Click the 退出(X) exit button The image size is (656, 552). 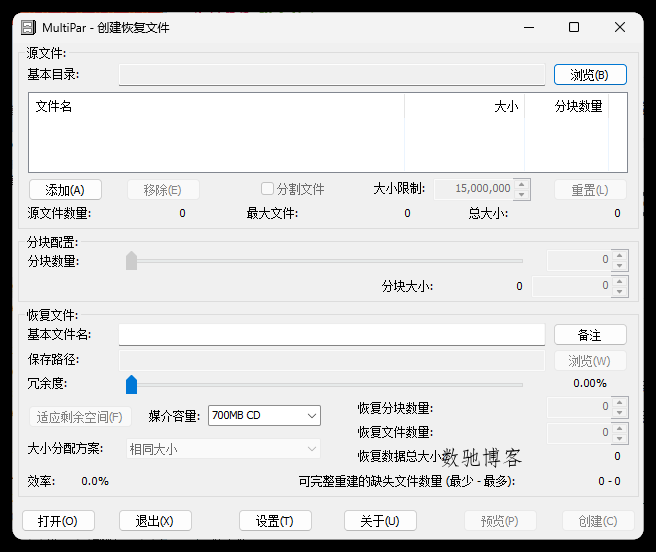tap(155, 521)
